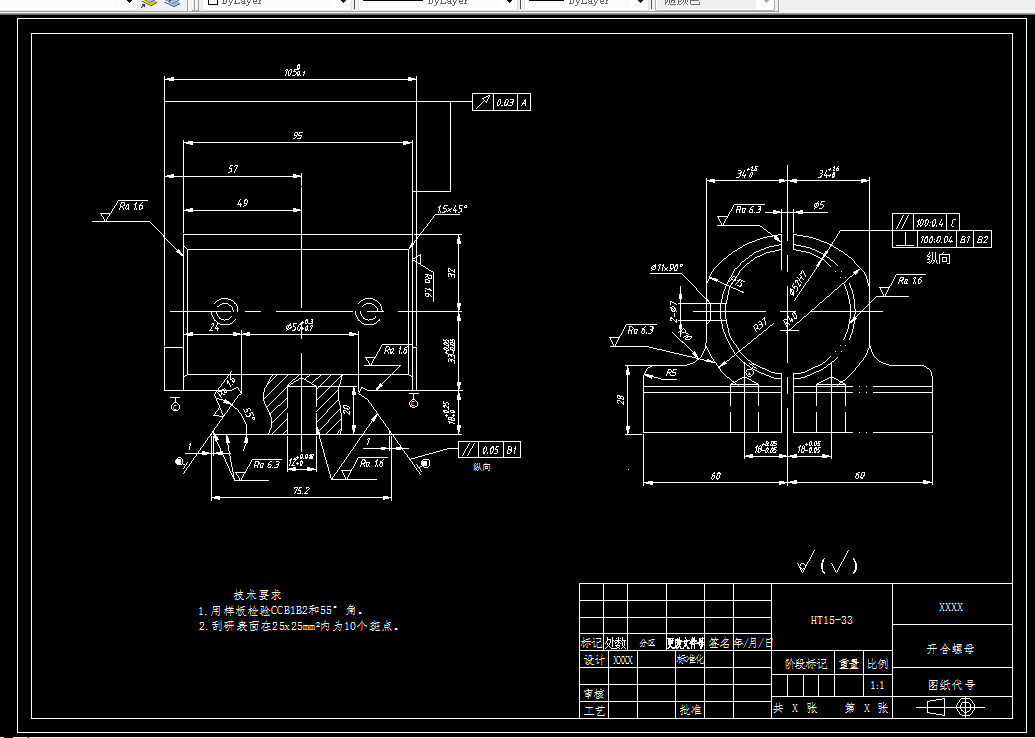Click the part name 开合螺母 in title block
The image size is (1035, 738).
pyautogui.click(x=950, y=648)
